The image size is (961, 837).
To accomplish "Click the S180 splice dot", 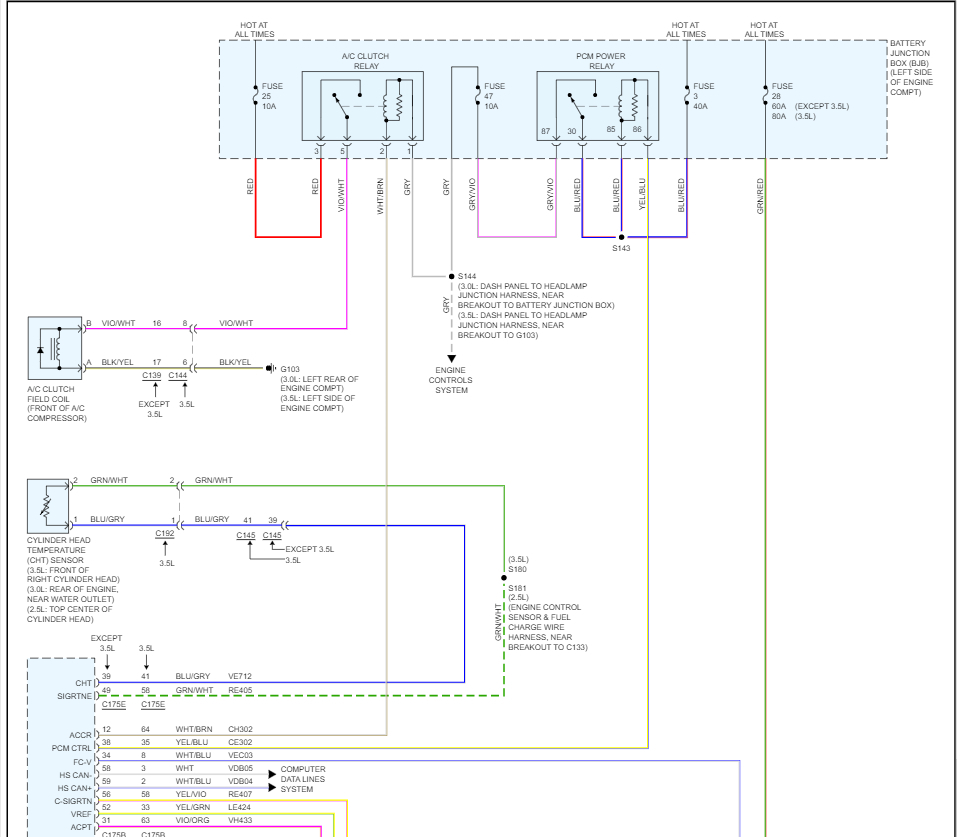I will [504, 578].
